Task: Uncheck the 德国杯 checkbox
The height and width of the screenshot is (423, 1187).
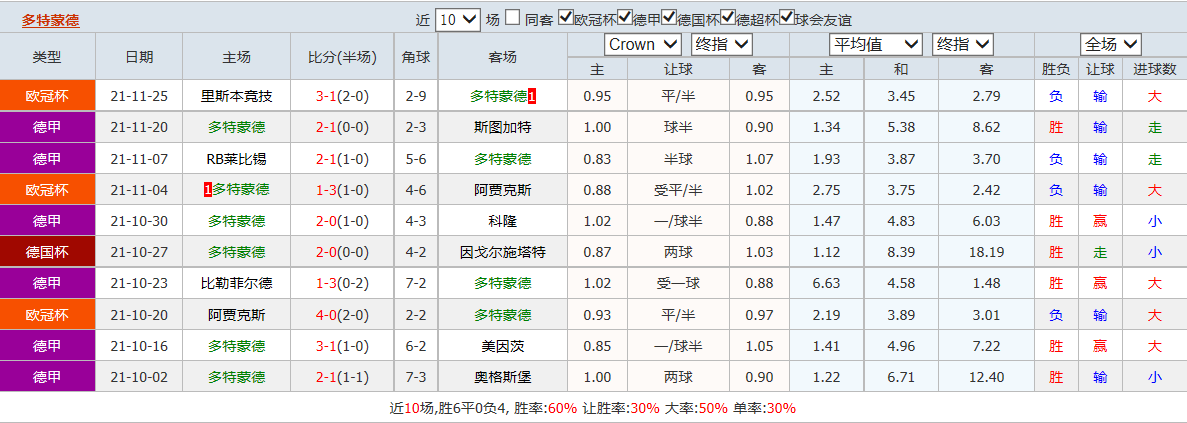Action: point(668,18)
